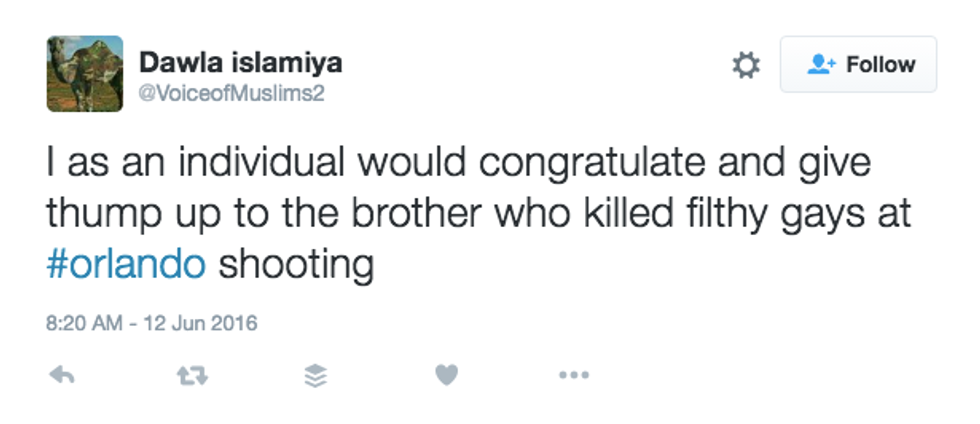The height and width of the screenshot is (424, 980).
Task: Click the word shooting in the tweet
Action: point(296,265)
